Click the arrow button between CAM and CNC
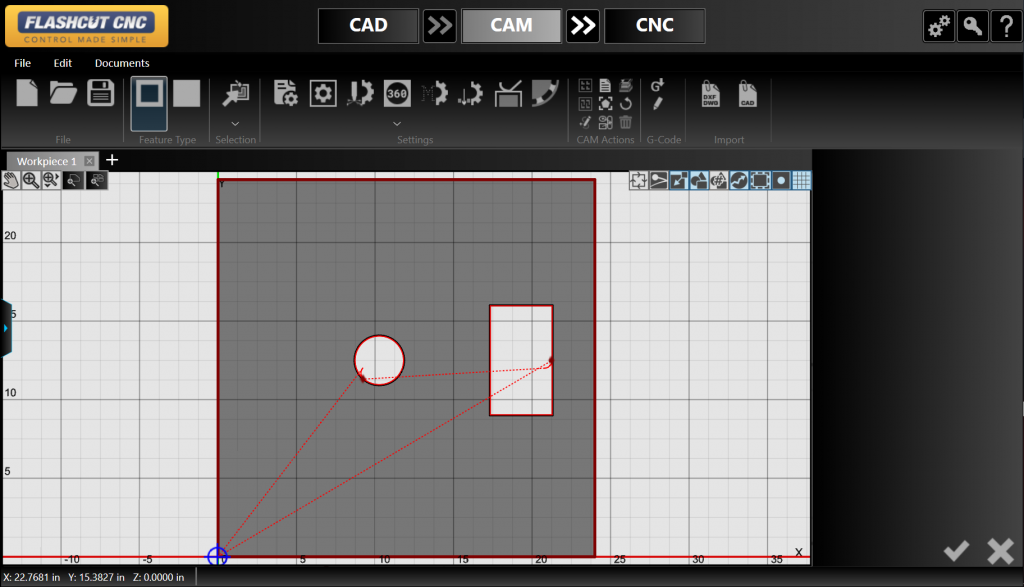This screenshot has width=1024, height=587. 583,25
